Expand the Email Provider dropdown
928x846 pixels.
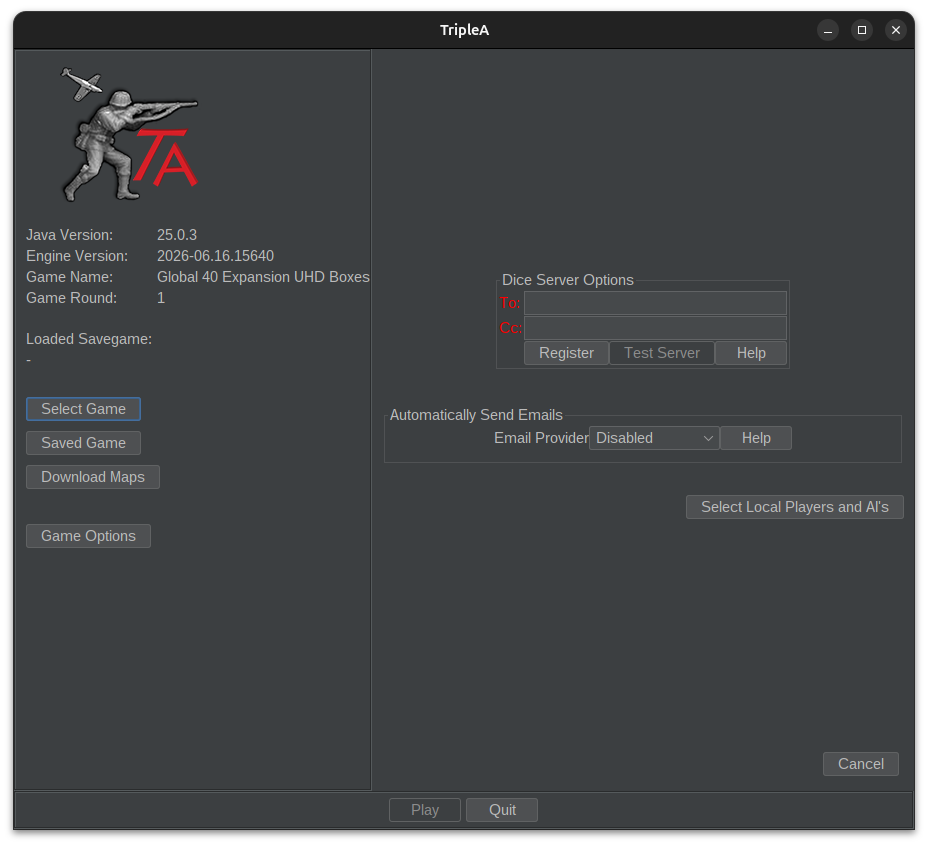(654, 438)
